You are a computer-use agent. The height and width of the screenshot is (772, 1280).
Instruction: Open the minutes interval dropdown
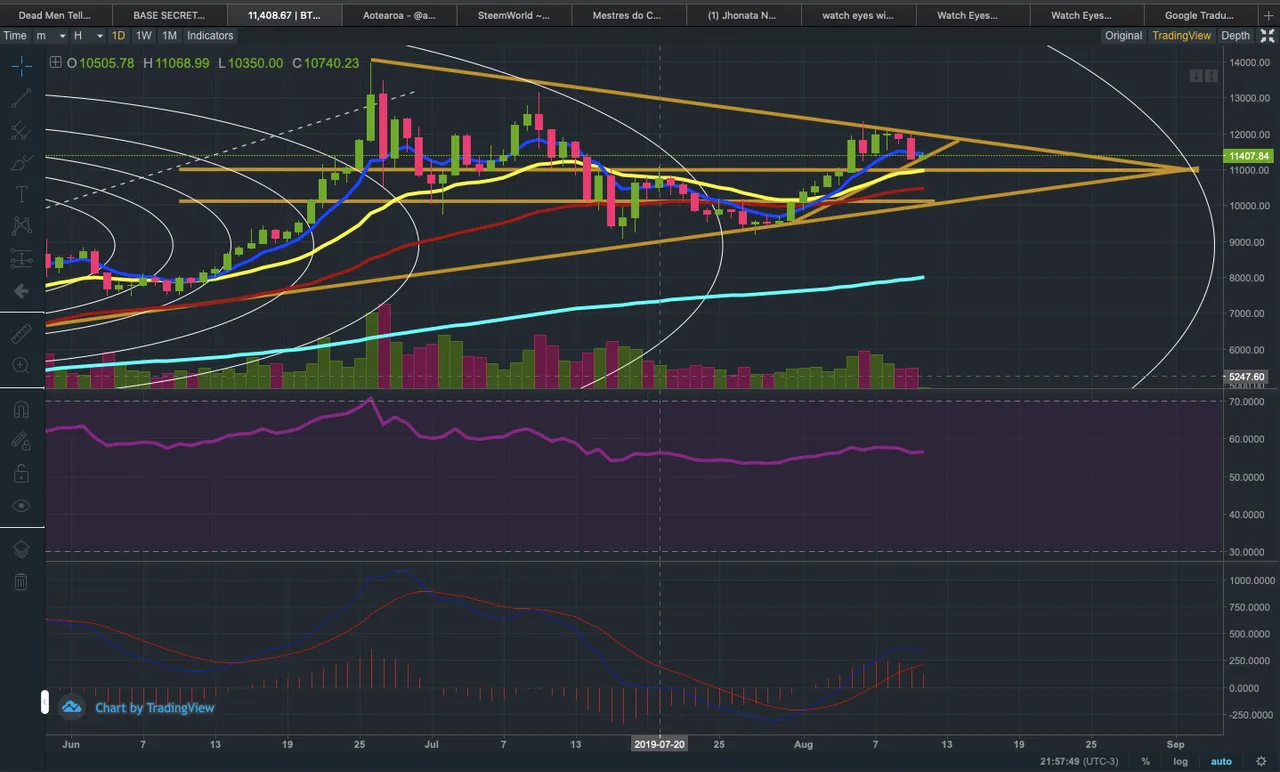[x=50, y=35]
